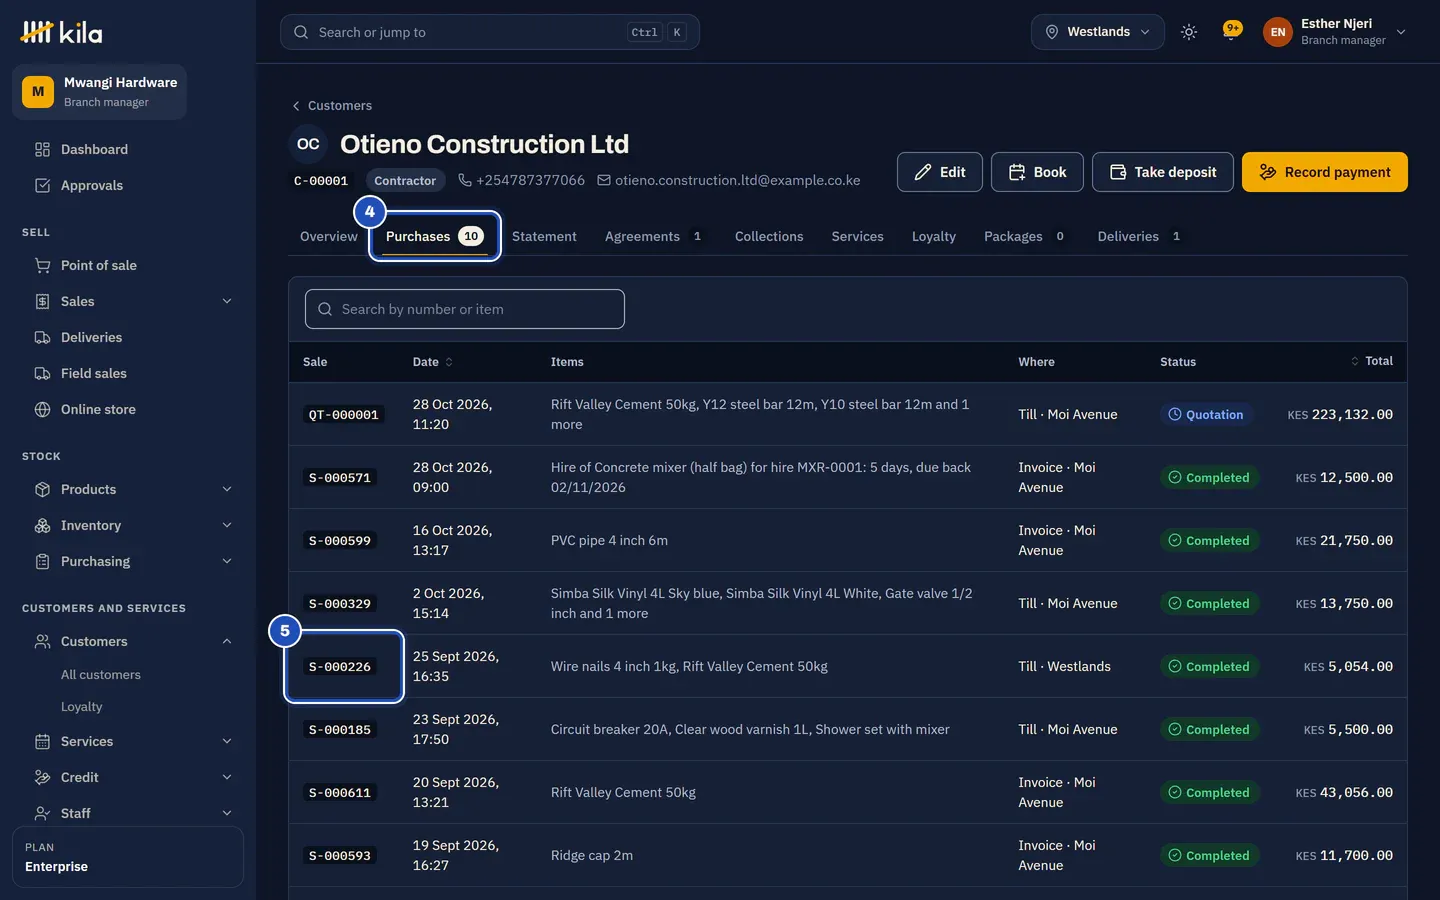Go back to Customers breadcrumb link
This screenshot has height=900, width=1440.
332,105
